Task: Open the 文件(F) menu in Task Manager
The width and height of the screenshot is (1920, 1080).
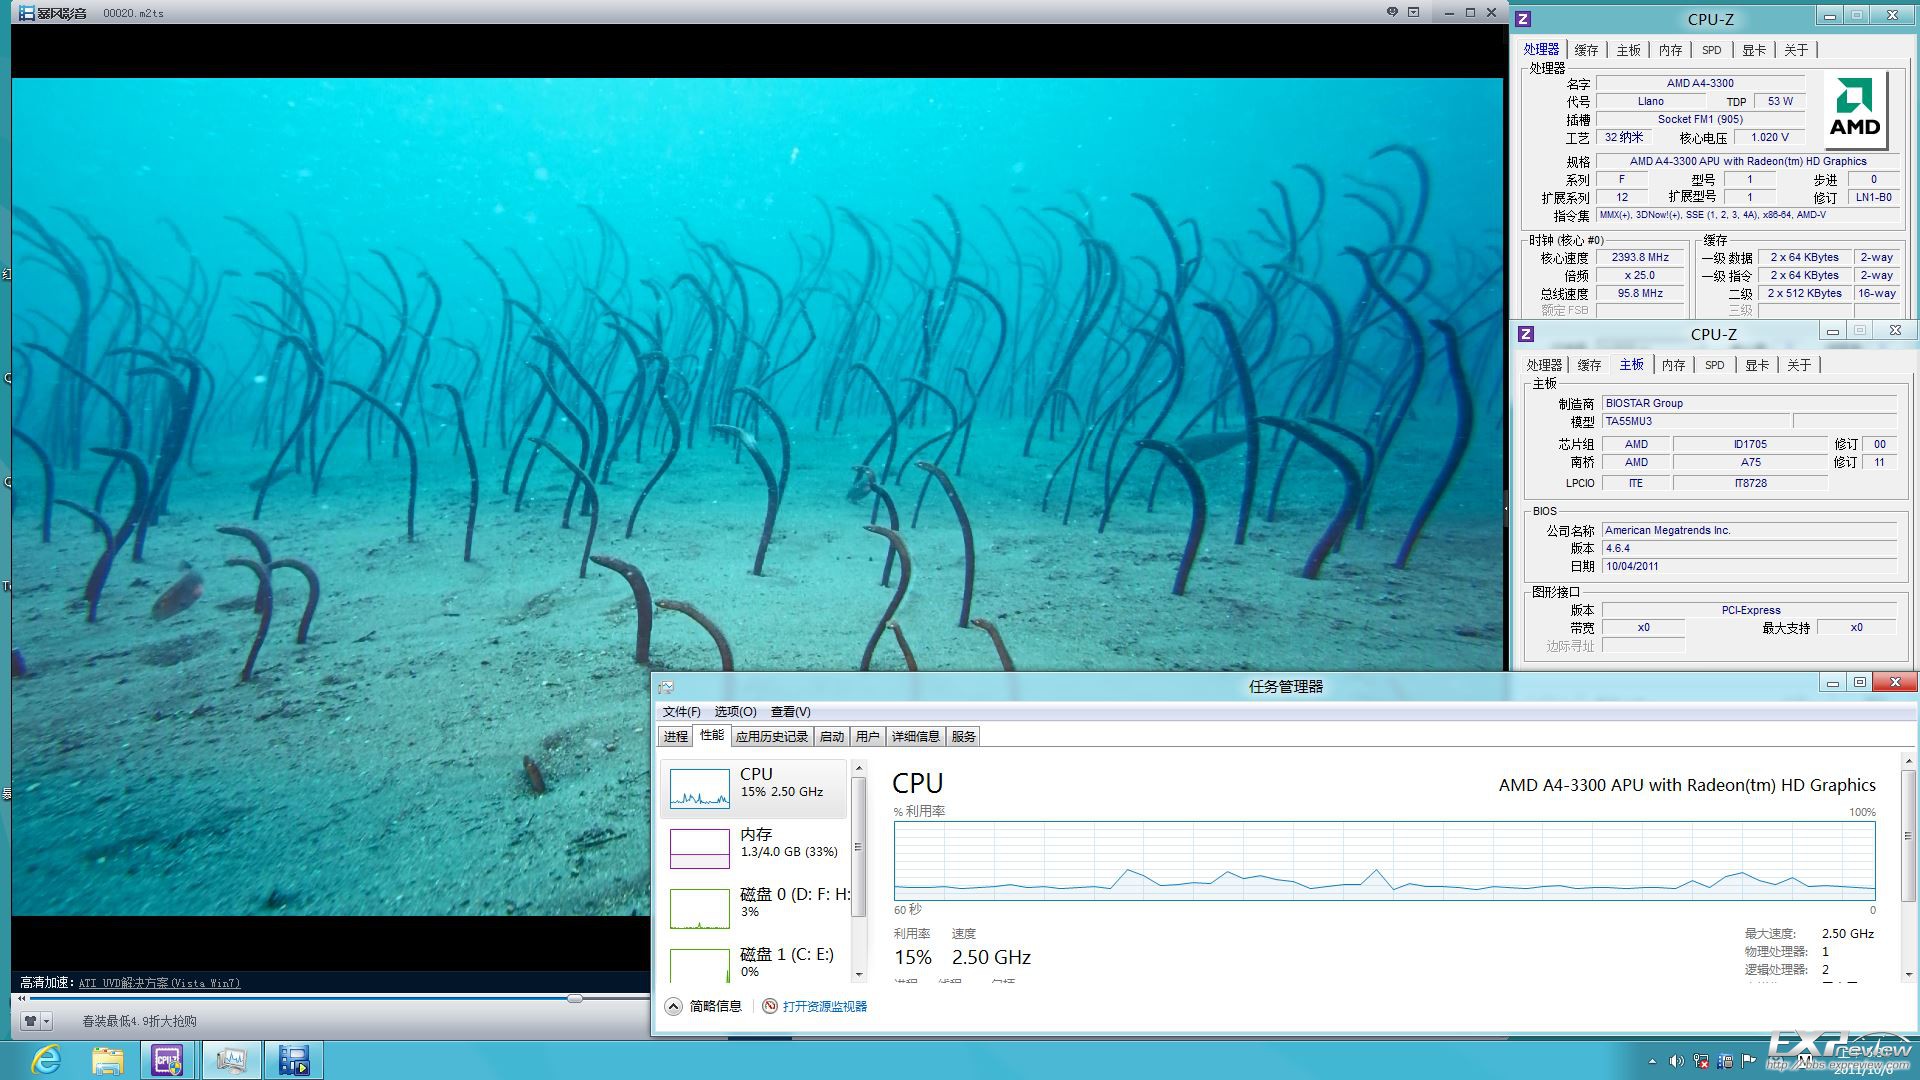Action: 681,712
